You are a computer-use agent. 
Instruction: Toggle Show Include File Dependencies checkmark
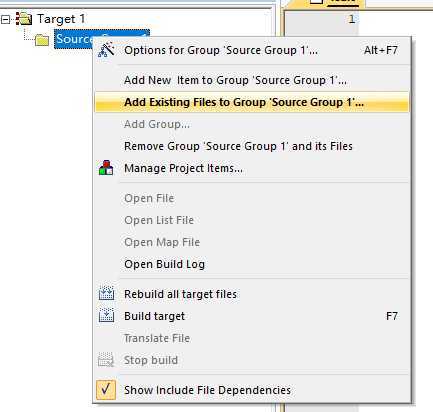(106, 390)
